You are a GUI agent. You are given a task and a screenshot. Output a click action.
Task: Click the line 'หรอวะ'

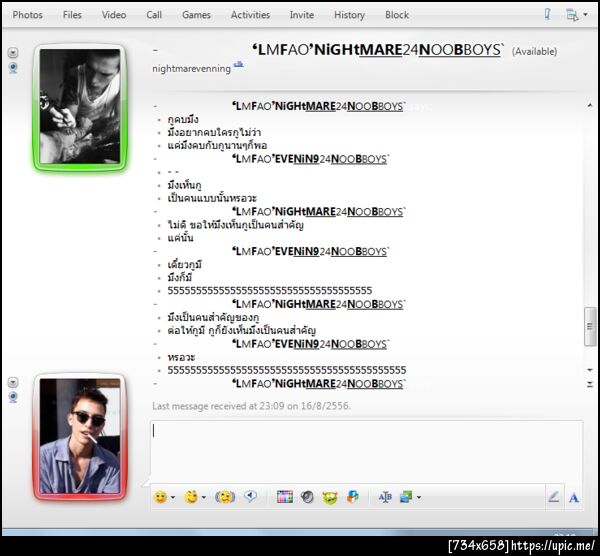click(181, 357)
